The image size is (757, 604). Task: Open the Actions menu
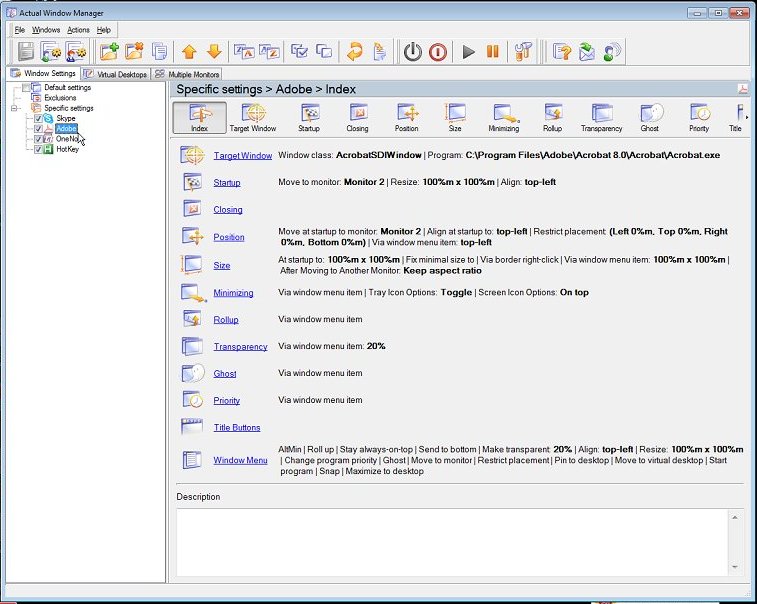(78, 30)
